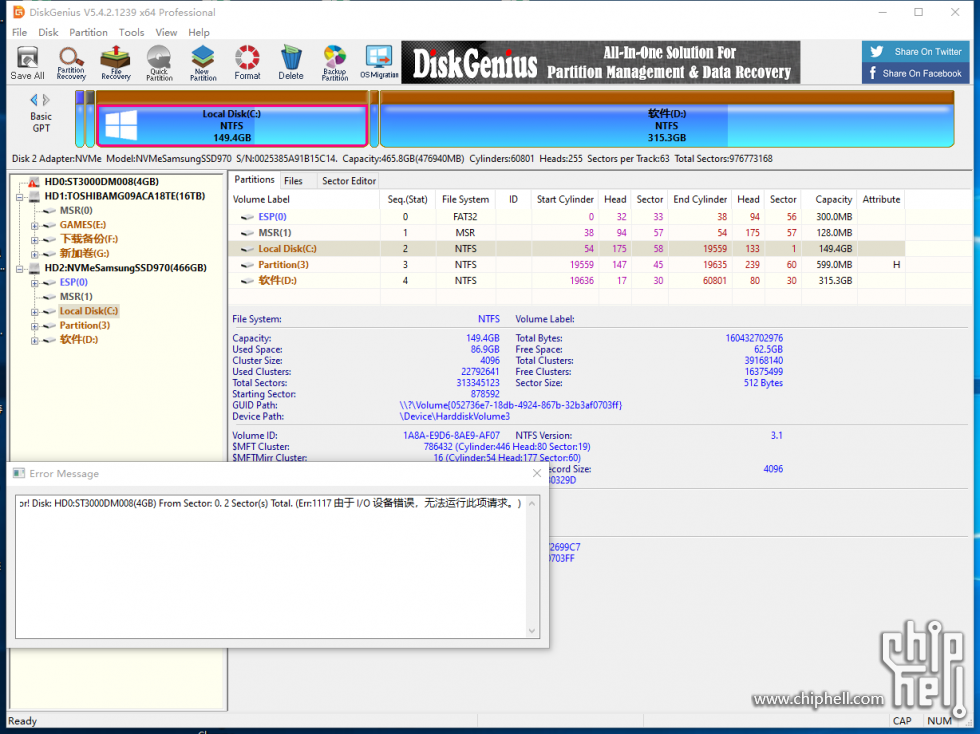Viewport: 980px width, 734px height.
Task: Click Share On Facebook button
Action: (x=916, y=73)
